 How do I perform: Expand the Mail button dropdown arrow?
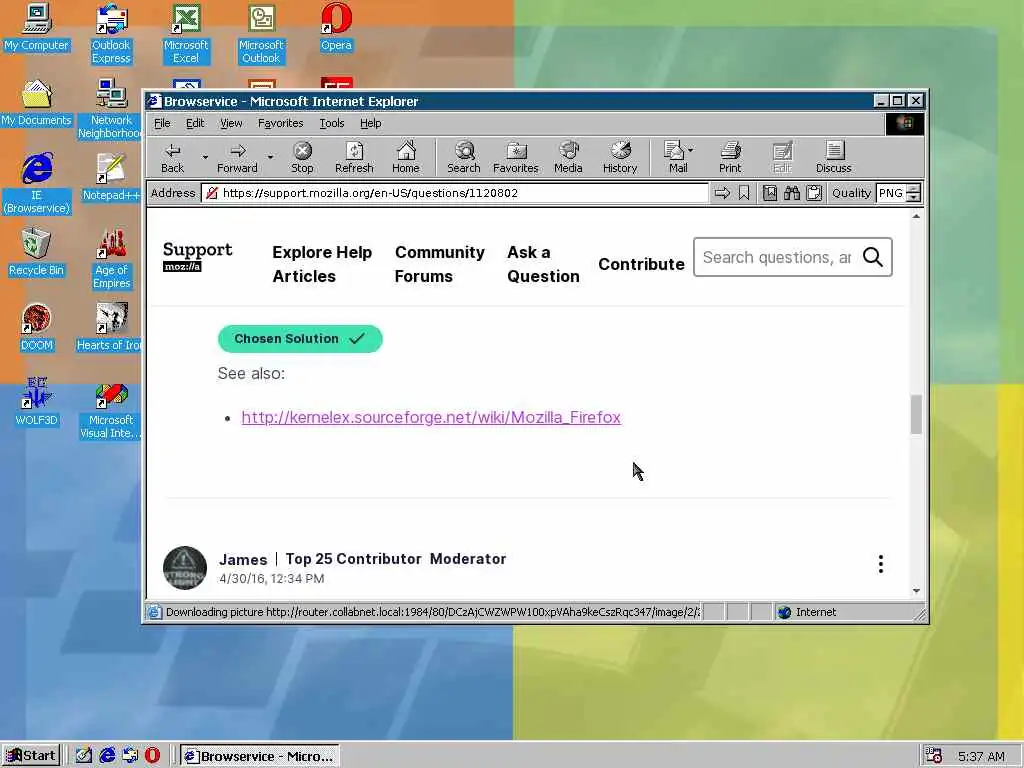tap(691, 150)
